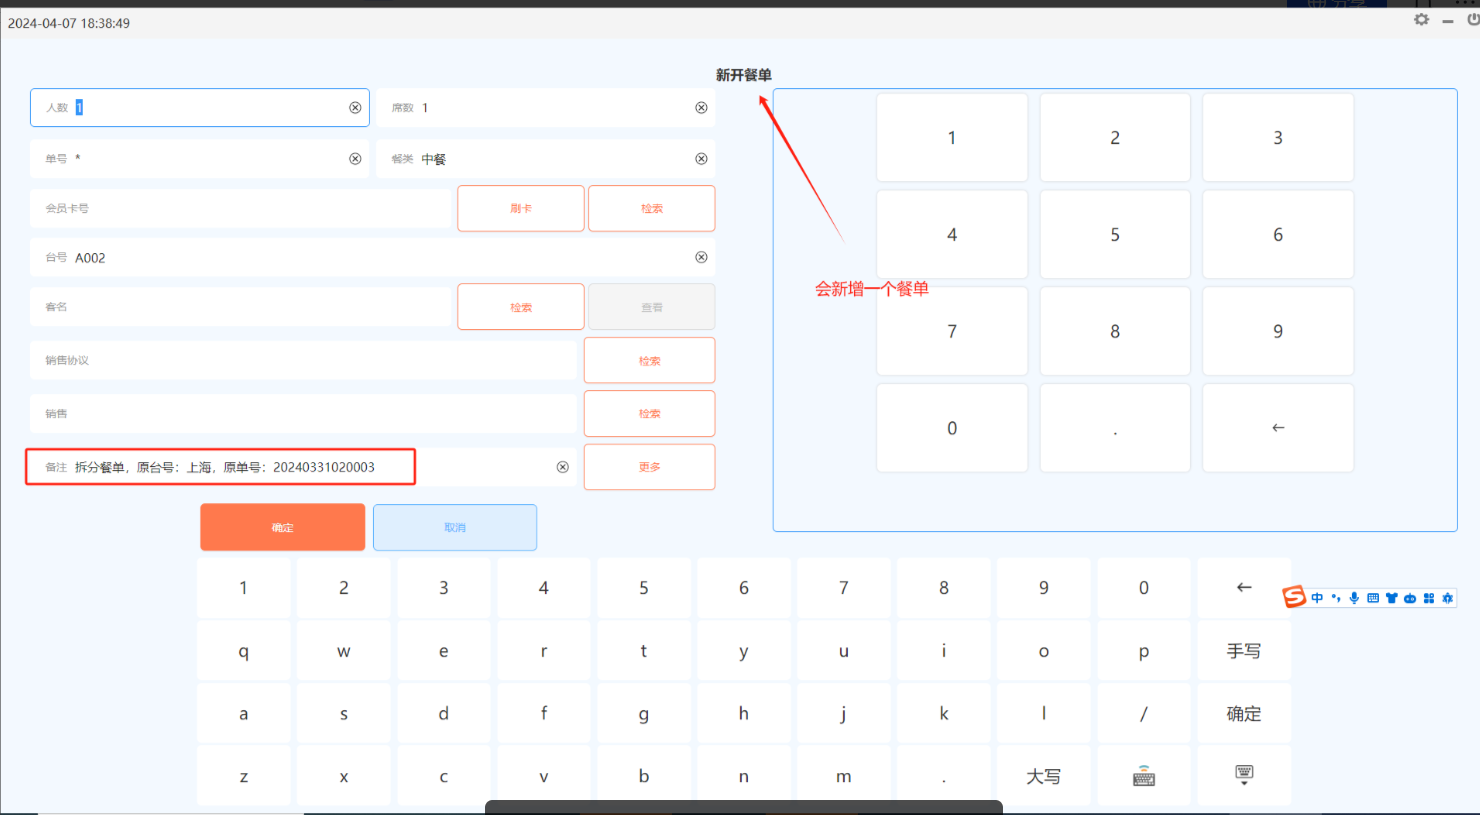This screenshot has width=1480, height=815.
Task: Open the Sogou skin shirt icon
Action: point(1391,598)
